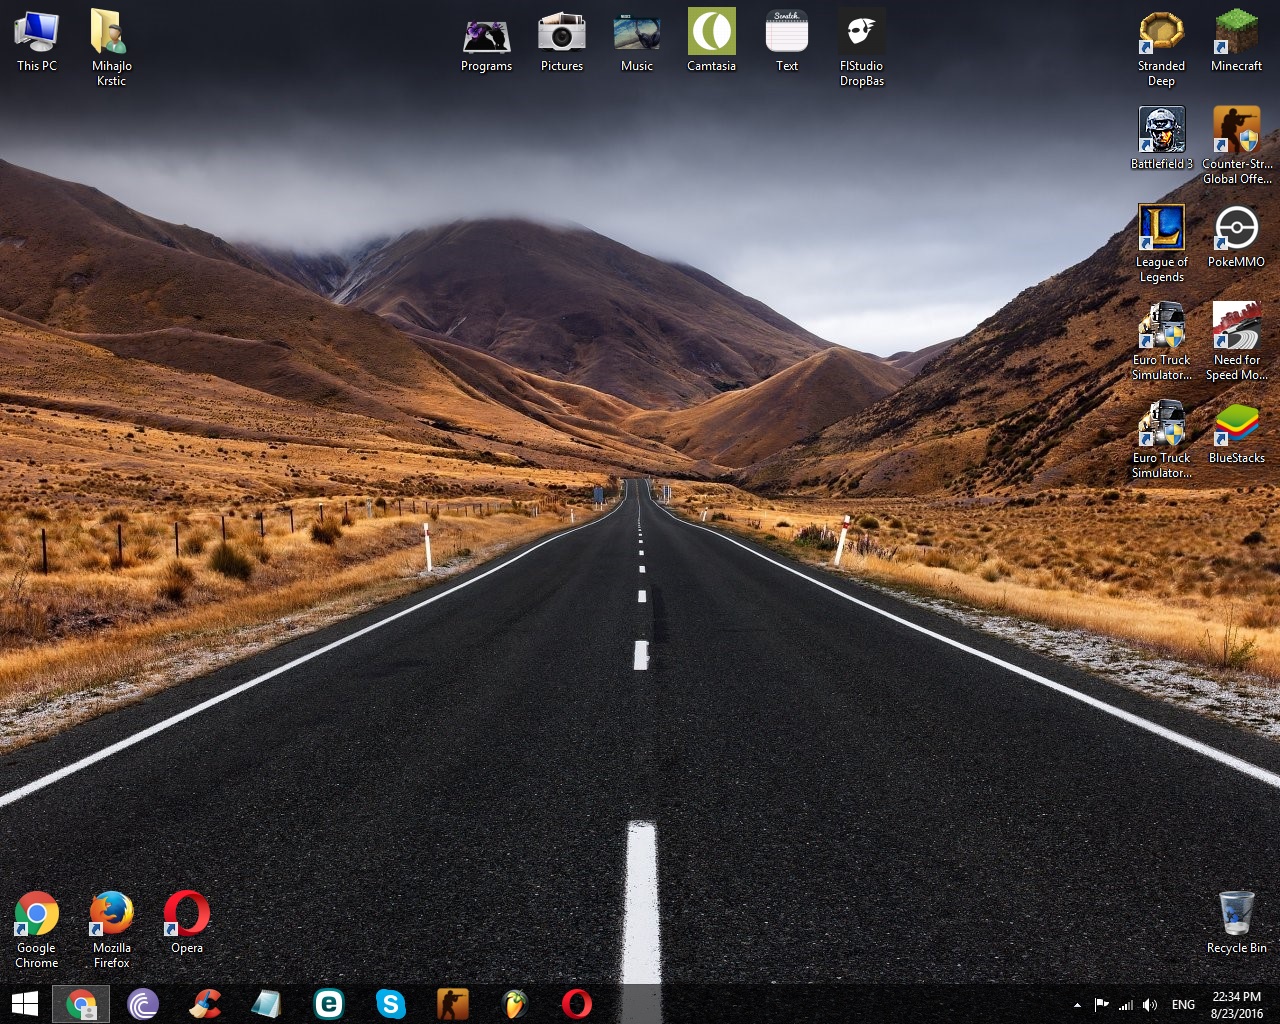
Task: Select the Recycle Bin icon
Action: click(1237, 923)
